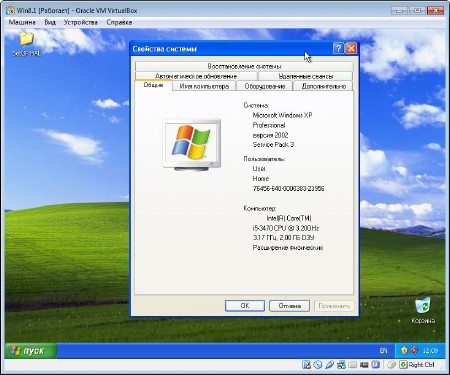450x375 pixels.
Task: Go to the Дополнительно tab
Action: pos(323,86)
